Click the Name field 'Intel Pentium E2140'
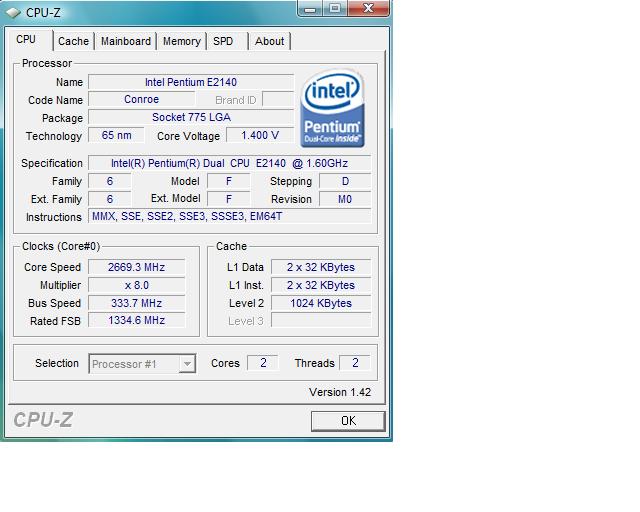The width and height of the screenshot is (640, 512). pos(191,82)
